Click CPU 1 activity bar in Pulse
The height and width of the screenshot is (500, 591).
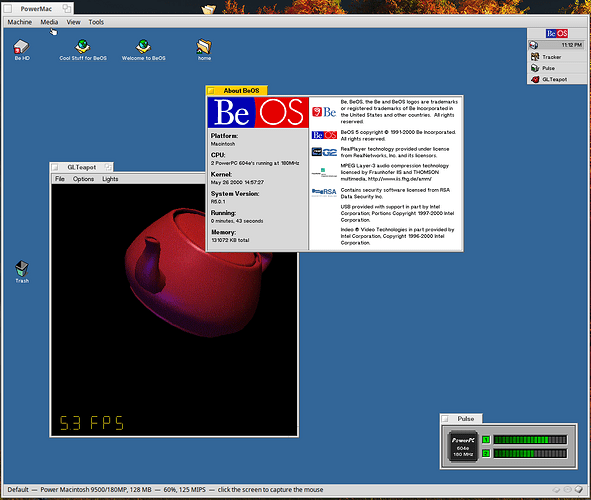[530, 440]
